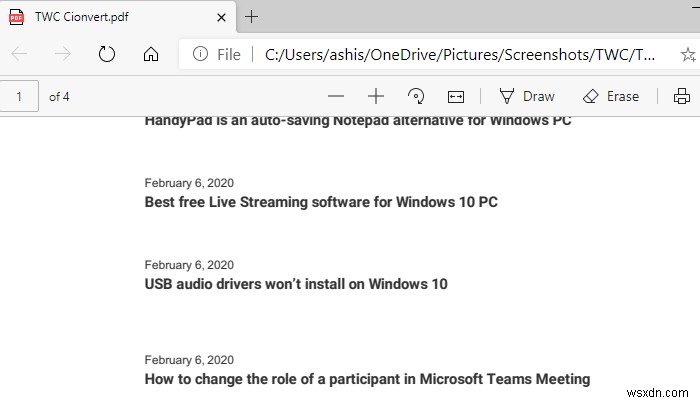Switch to the TWC Cionvert.pdf tab
This screenshot has width=700, height=403.
(90, 16)
